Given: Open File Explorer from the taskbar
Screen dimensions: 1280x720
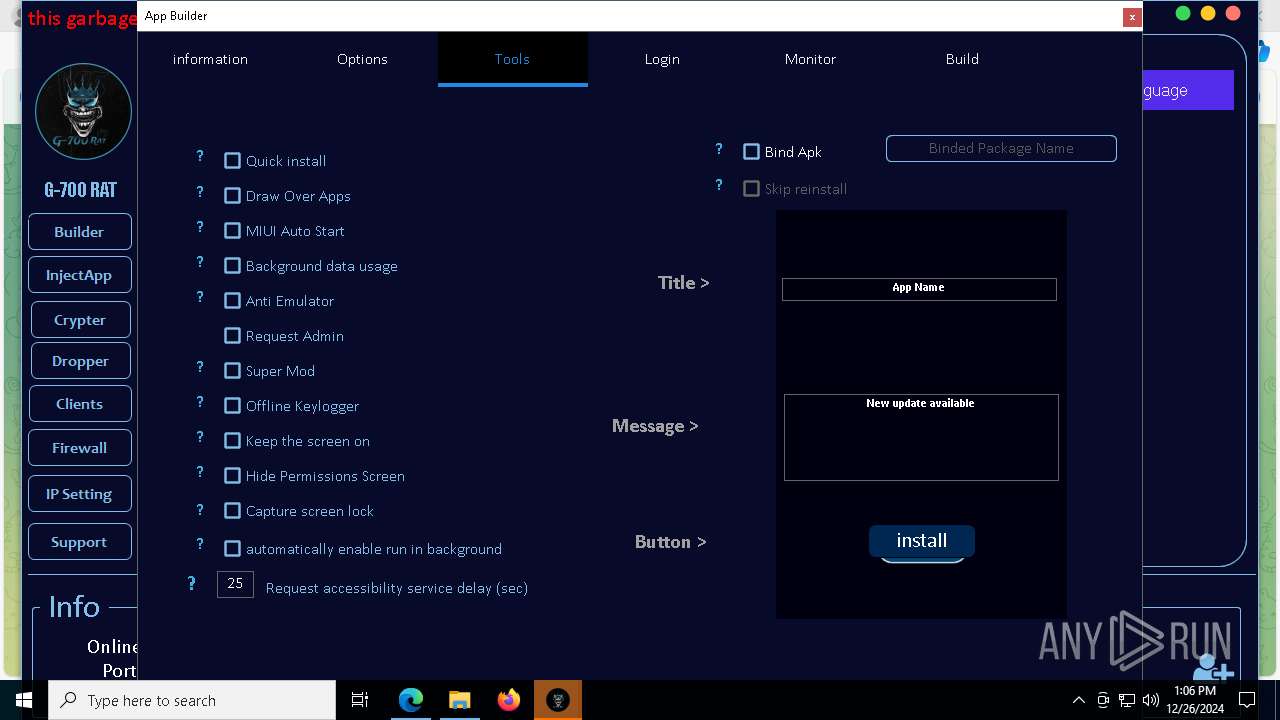Looking at the screenshot, I should 459,700.
